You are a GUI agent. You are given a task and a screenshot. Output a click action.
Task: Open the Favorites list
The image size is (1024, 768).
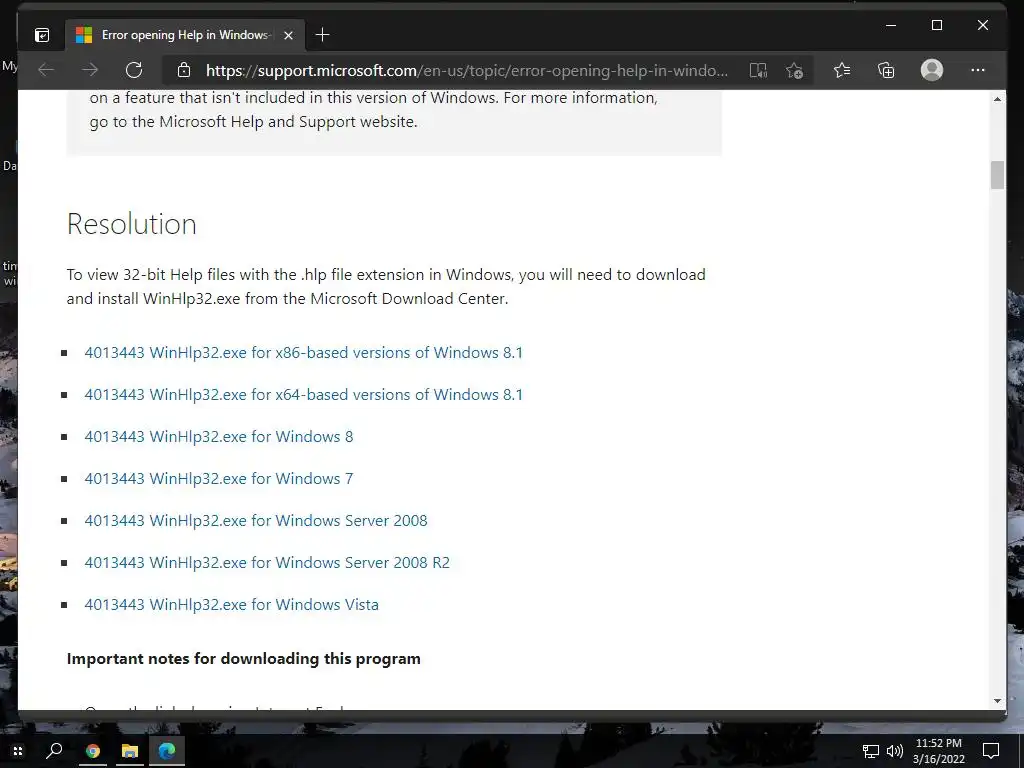[x=842, y=70]
